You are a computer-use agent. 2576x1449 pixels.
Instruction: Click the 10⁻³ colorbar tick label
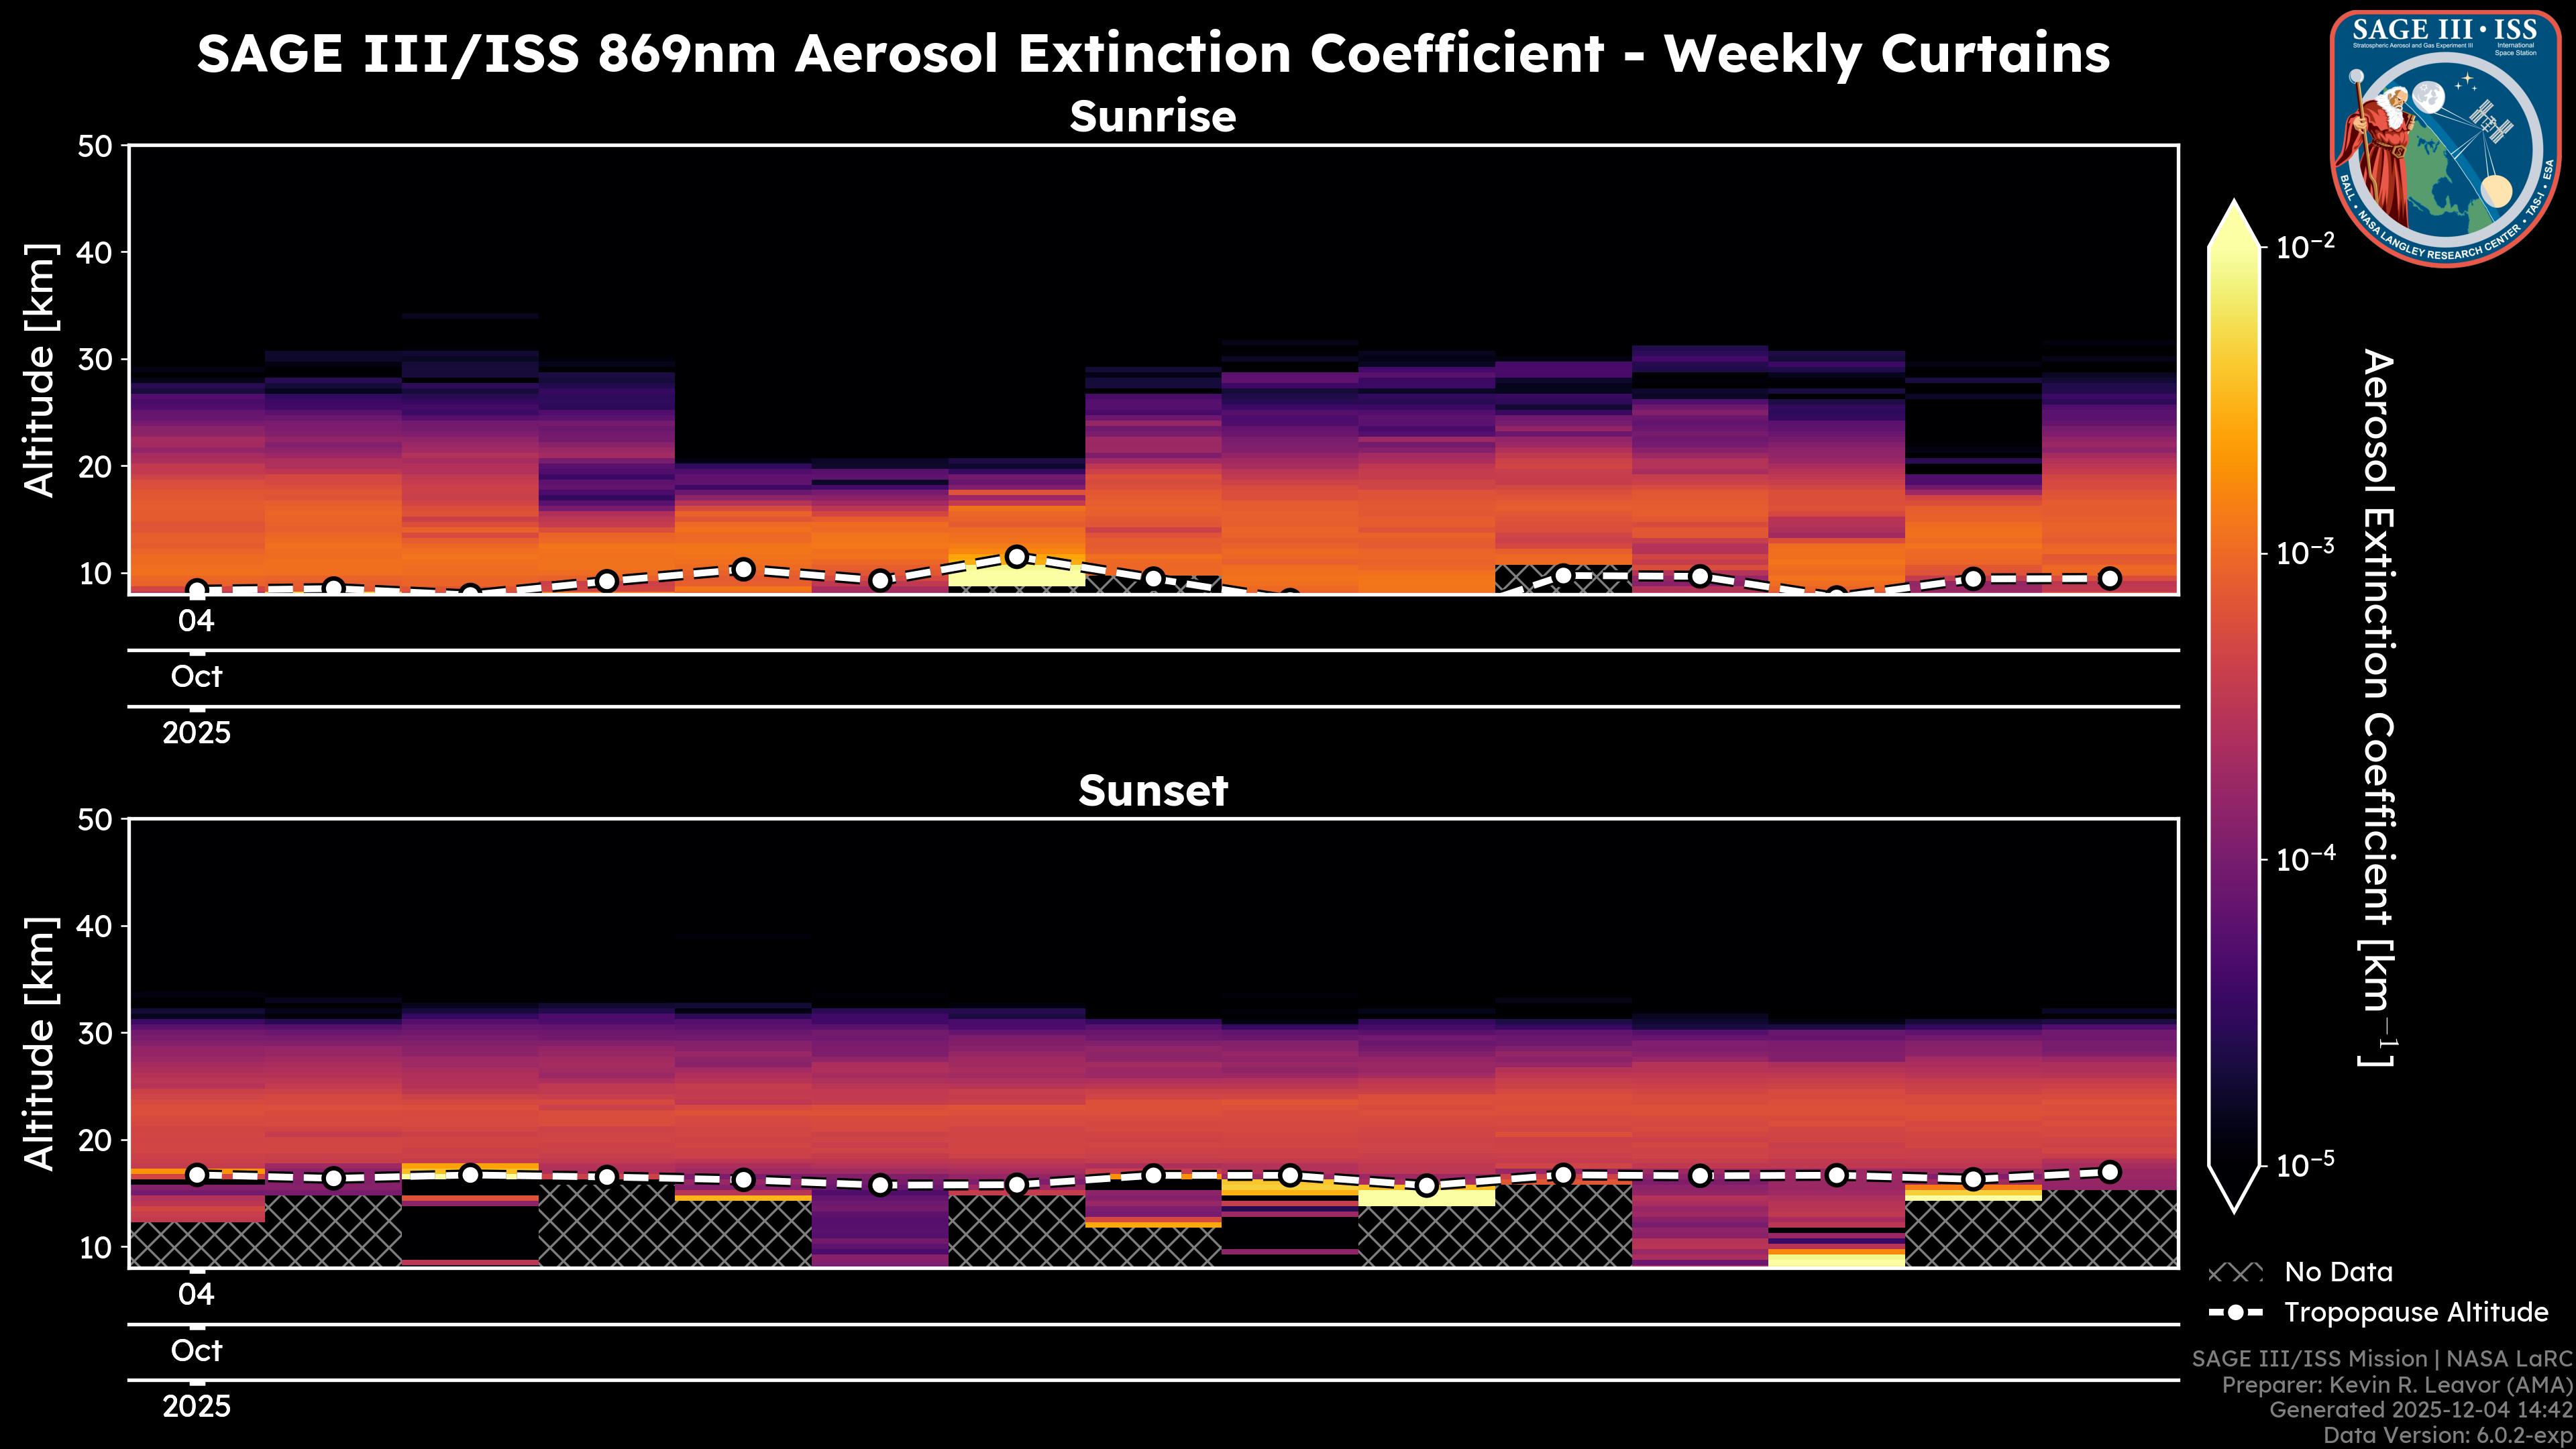[2305, 552]
